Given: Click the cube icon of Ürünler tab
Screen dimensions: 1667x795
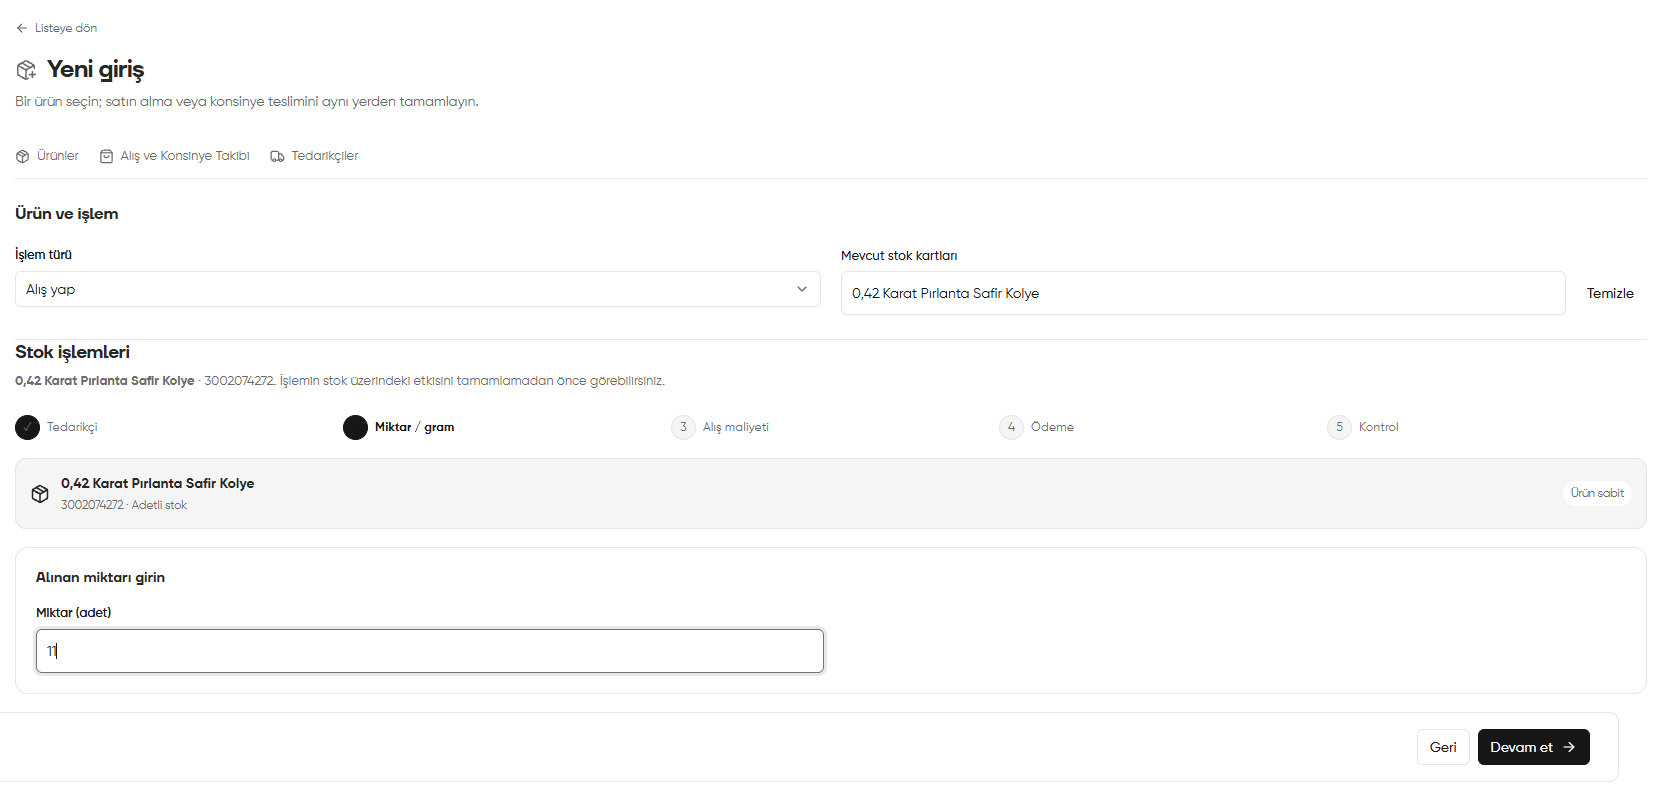Looking at the screenshot, I should click(22, 156).
